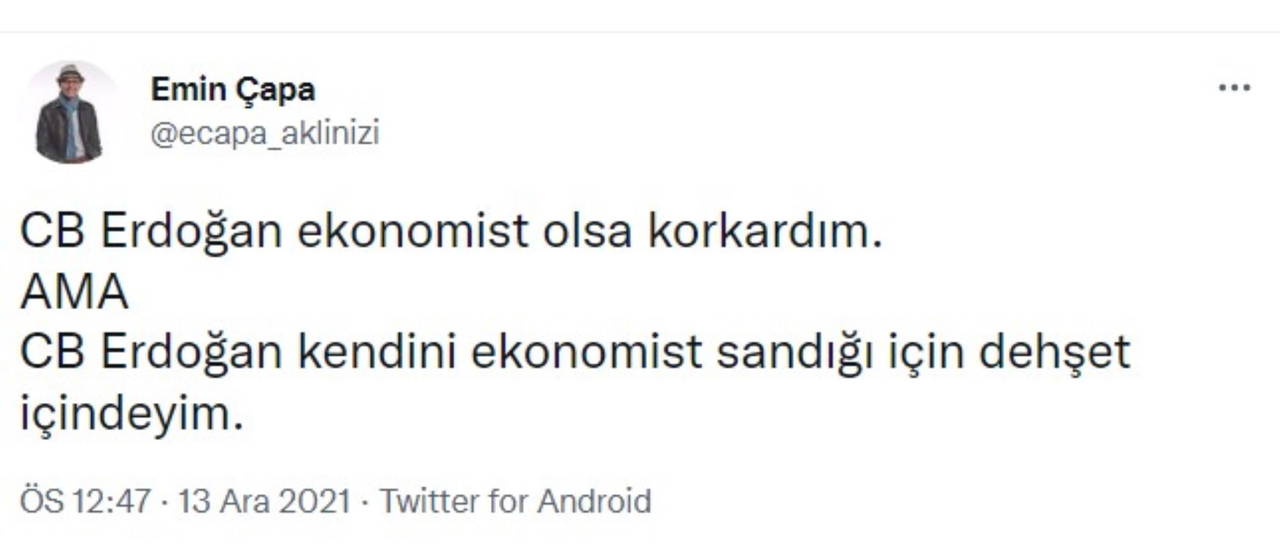The image size is (1280, 547).
Task: Click Emin Çapa's profile avatar
Action: [69, 112]
